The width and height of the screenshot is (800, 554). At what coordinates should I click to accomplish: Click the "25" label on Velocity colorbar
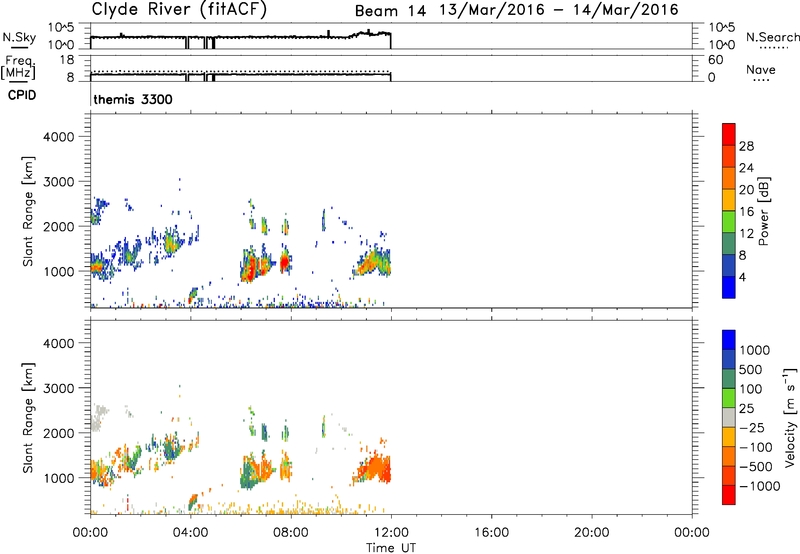pyautogui.click(x=746, y=409)
